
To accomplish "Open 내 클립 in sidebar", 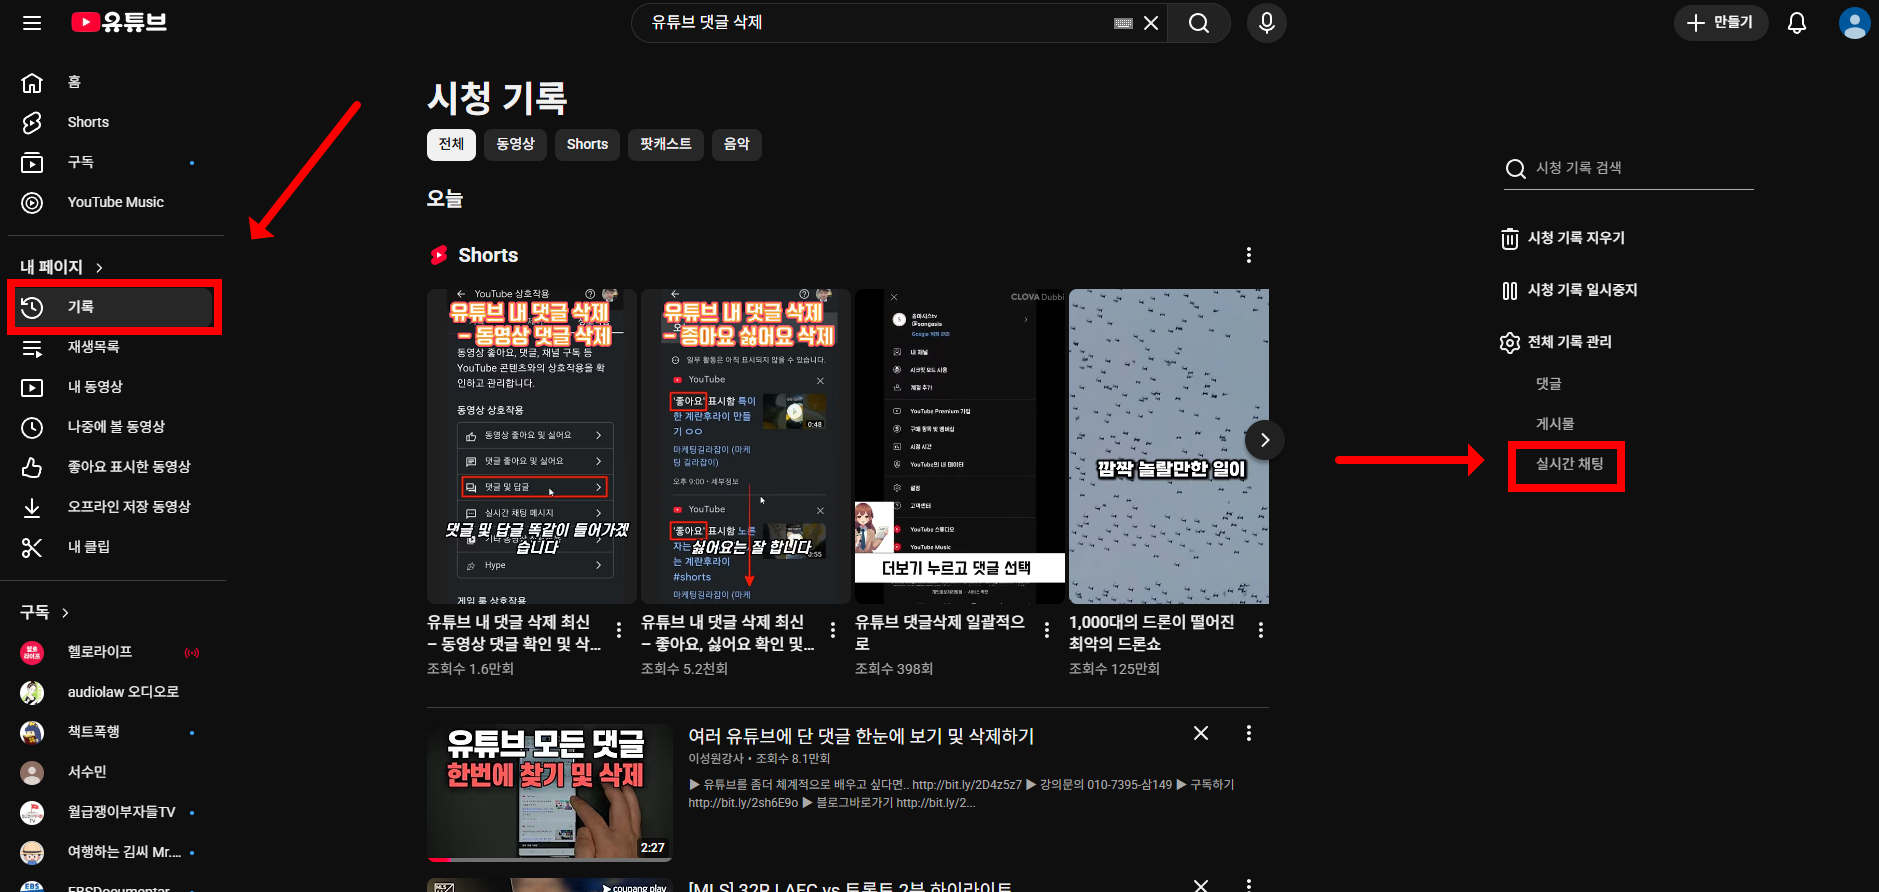I will [x=116, y=547].
